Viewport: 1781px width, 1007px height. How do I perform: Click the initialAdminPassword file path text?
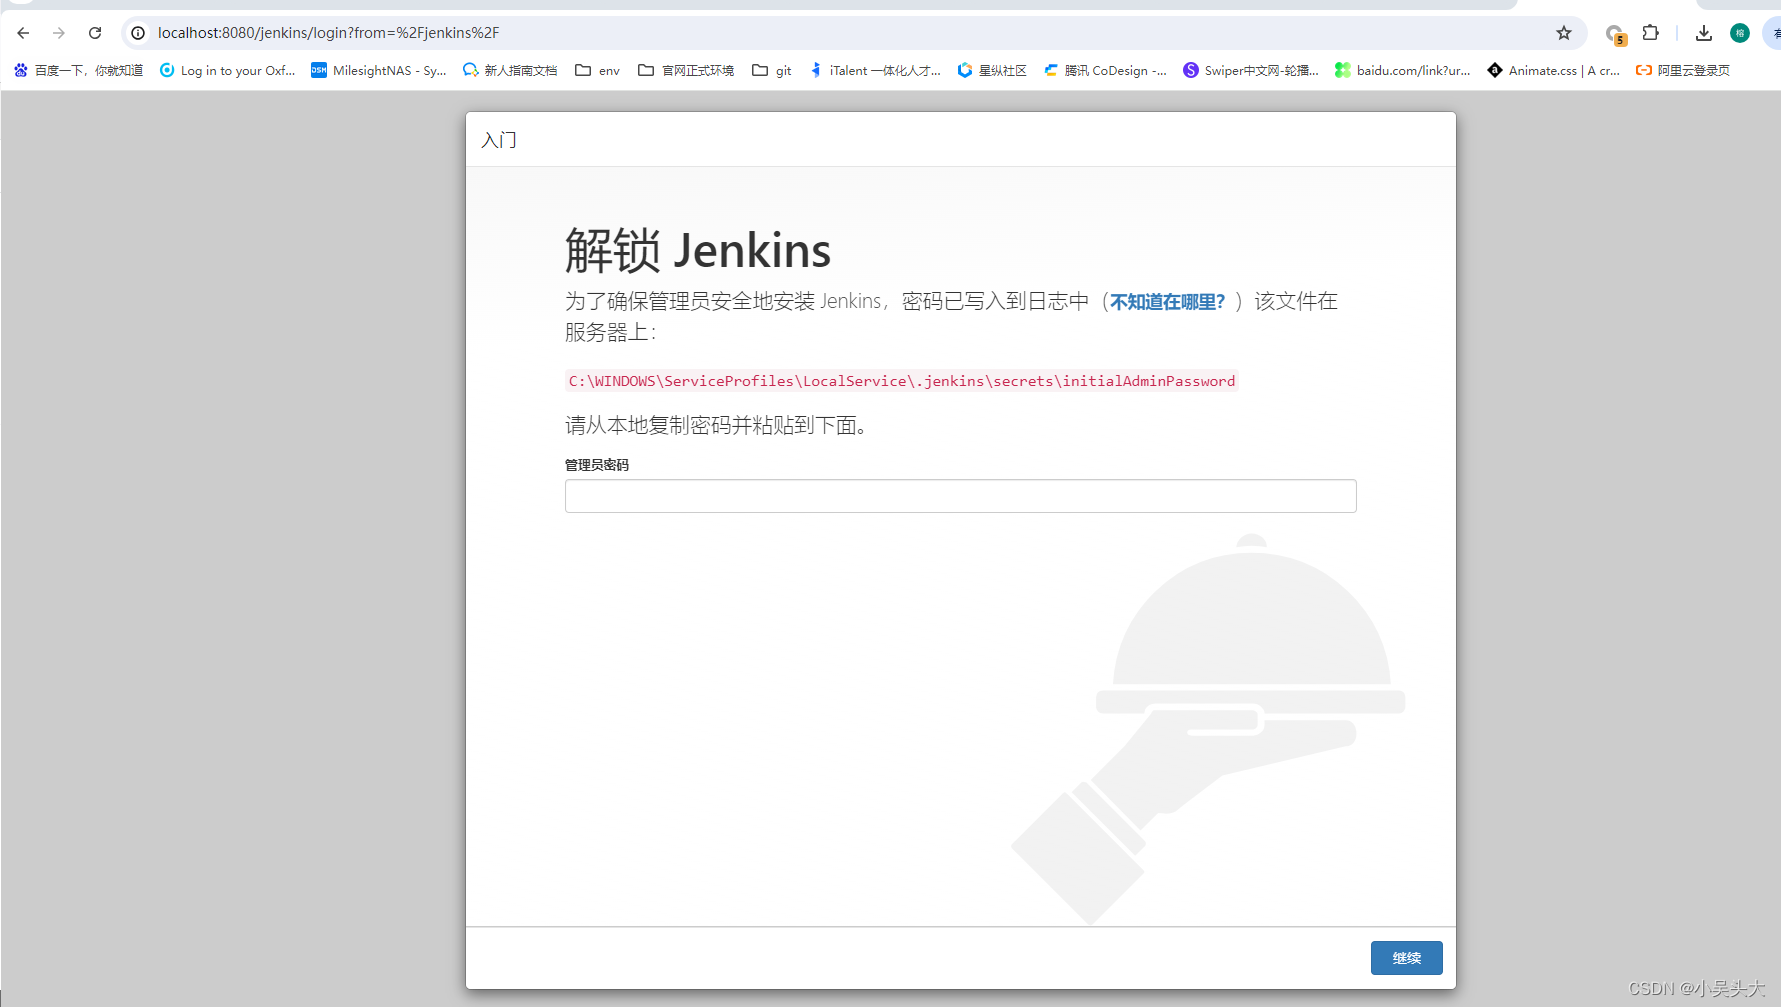coord(902,381)
